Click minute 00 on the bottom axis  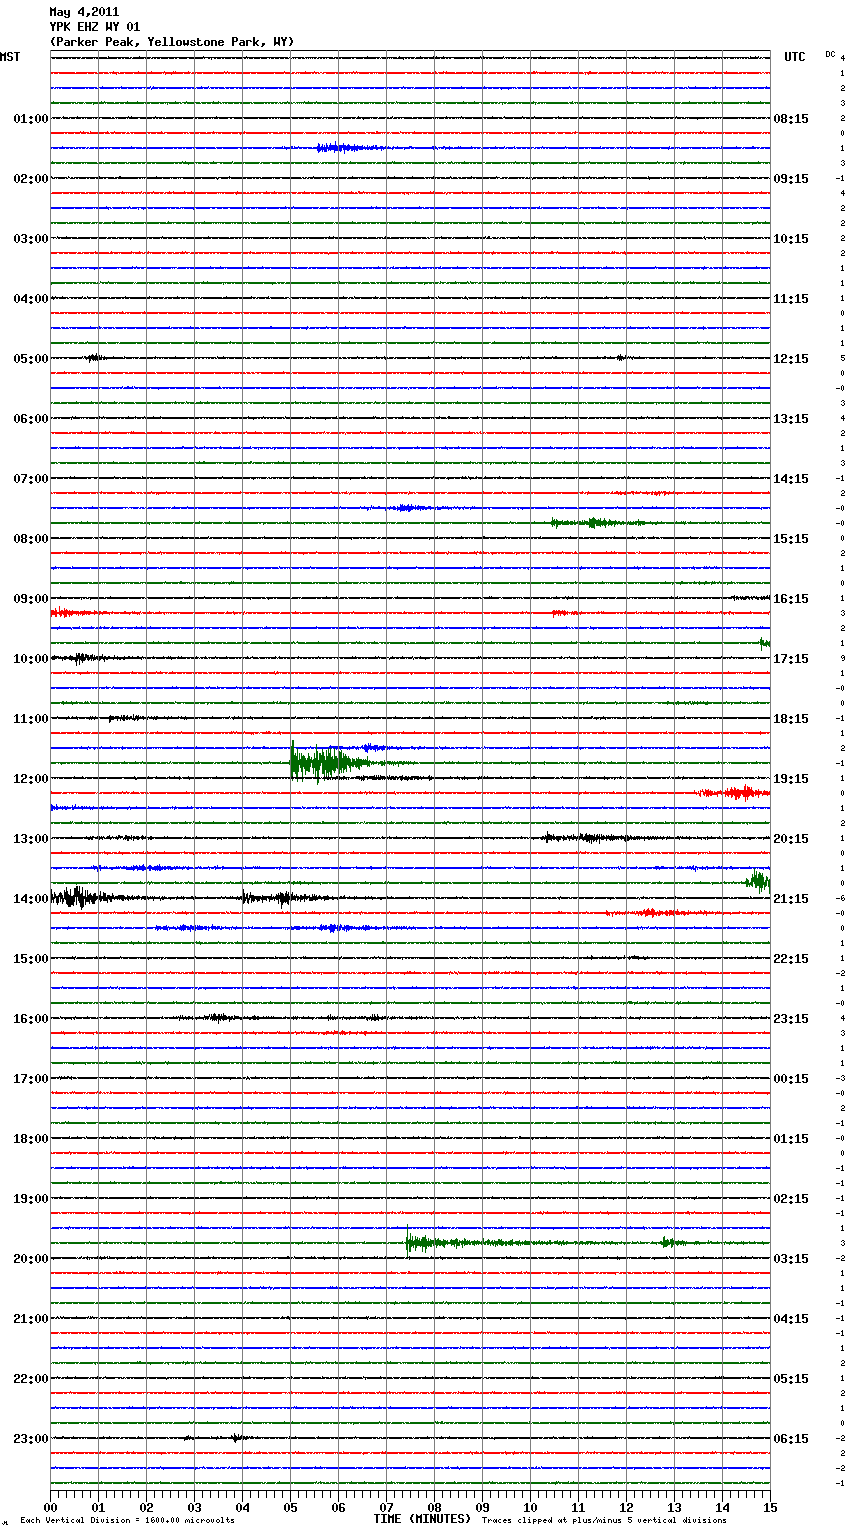50,1507
